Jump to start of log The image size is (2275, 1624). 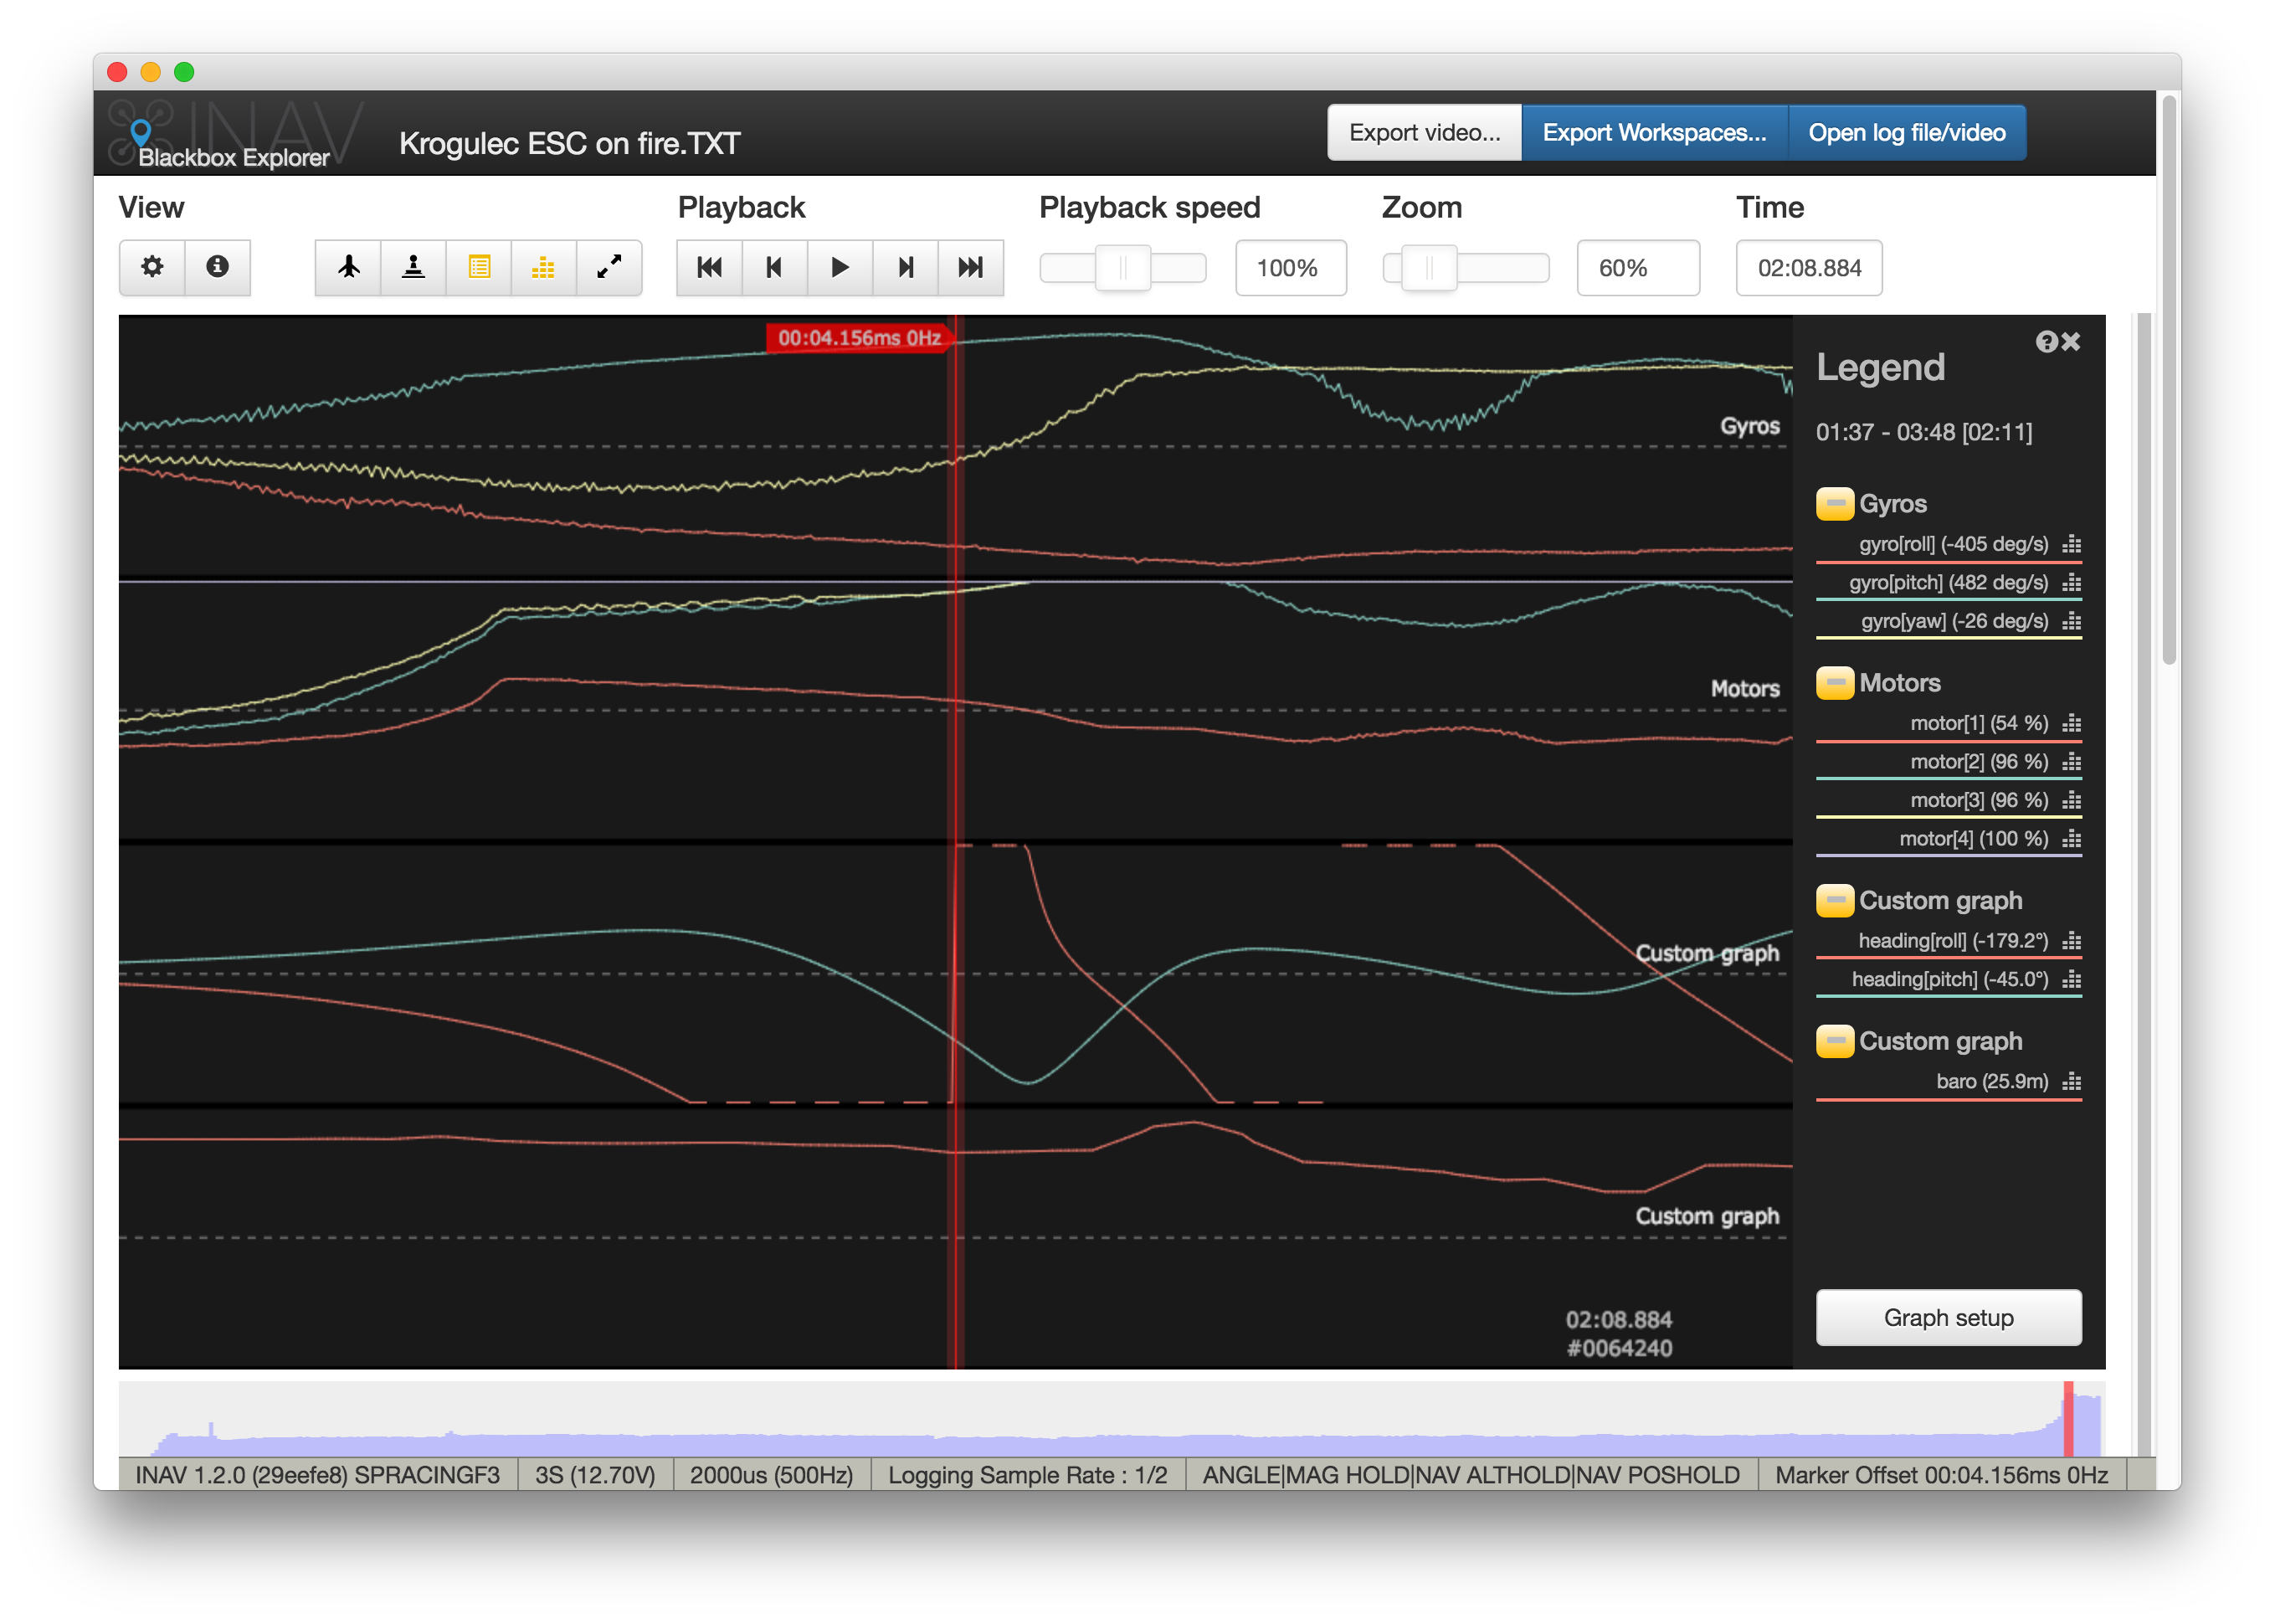709,267
